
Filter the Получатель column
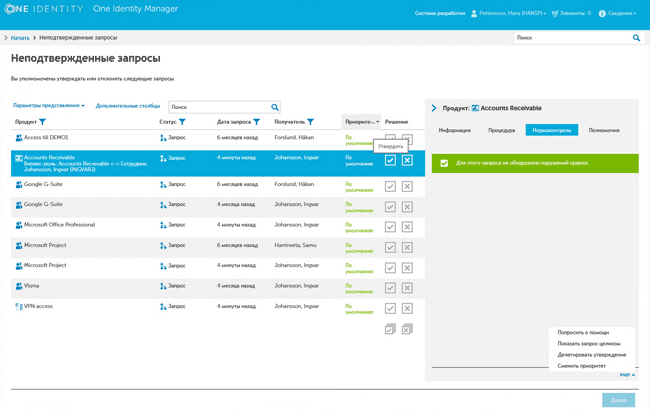(x=310, y=122)
